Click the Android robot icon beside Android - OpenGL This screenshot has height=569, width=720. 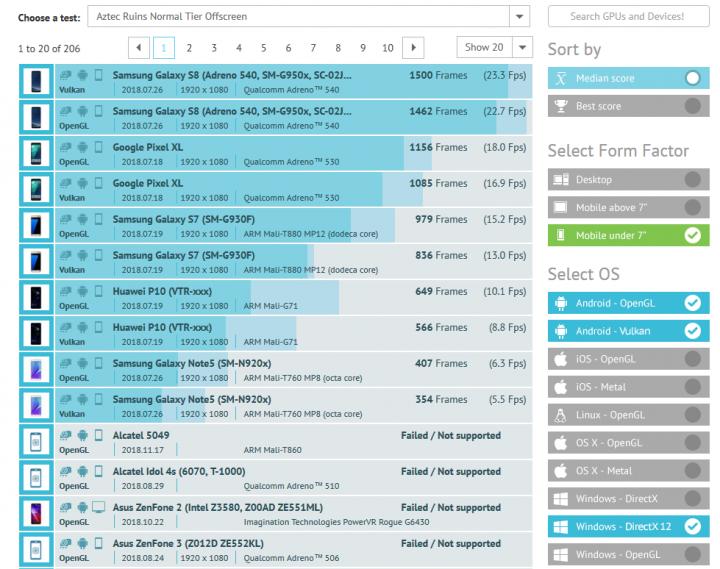(x=561, y=303)
